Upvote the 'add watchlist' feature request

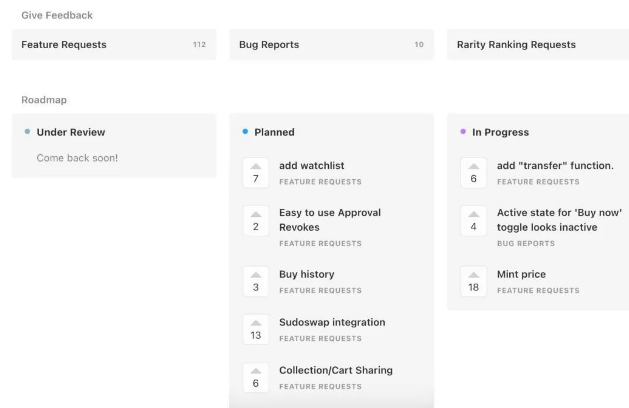(256, 173)
